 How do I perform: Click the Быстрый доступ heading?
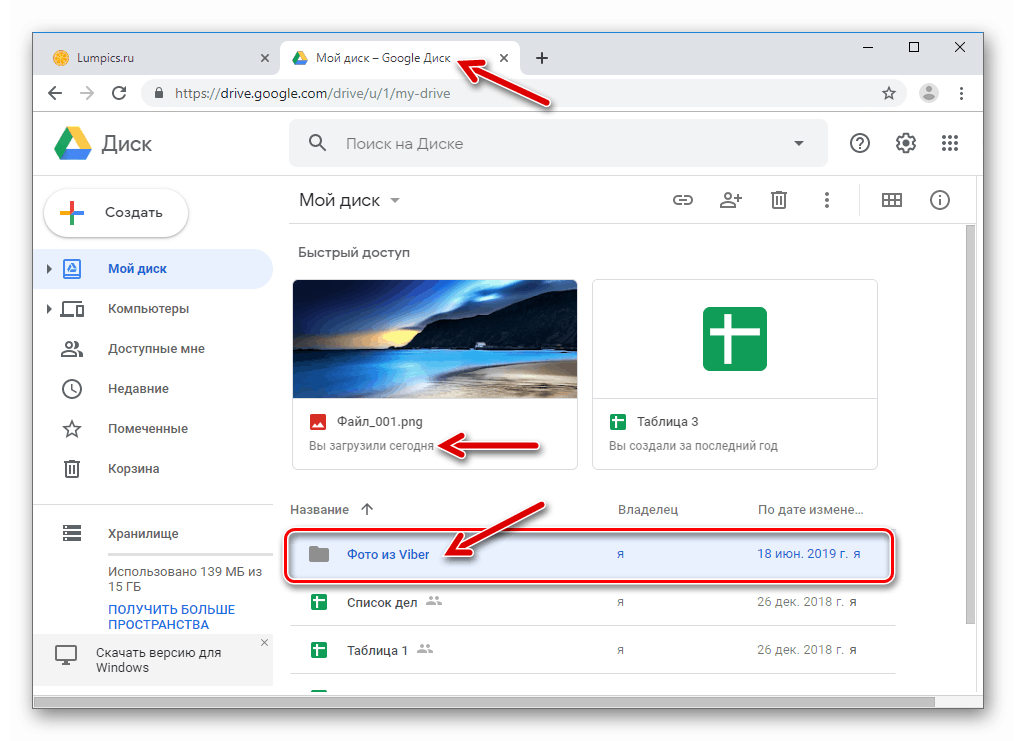[x=354, y=253]
